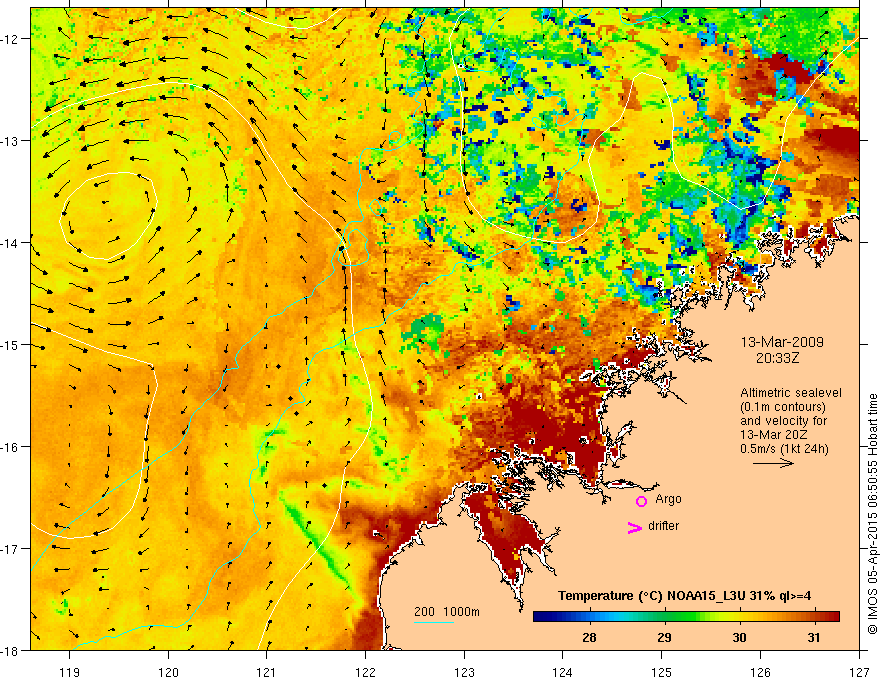Click the longitude axis label 122

[x=365, y=672]
